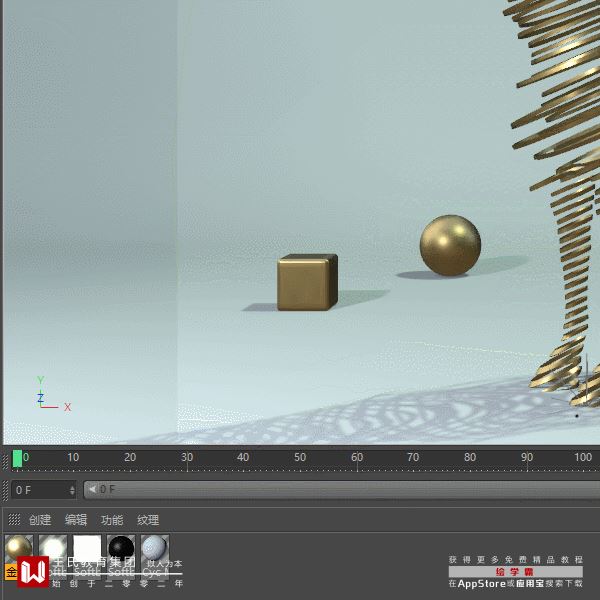Jump to frame 60 on the timeline ruler
Screen dimensions: 600x600
pyautogui.click(x=357, y=457)
